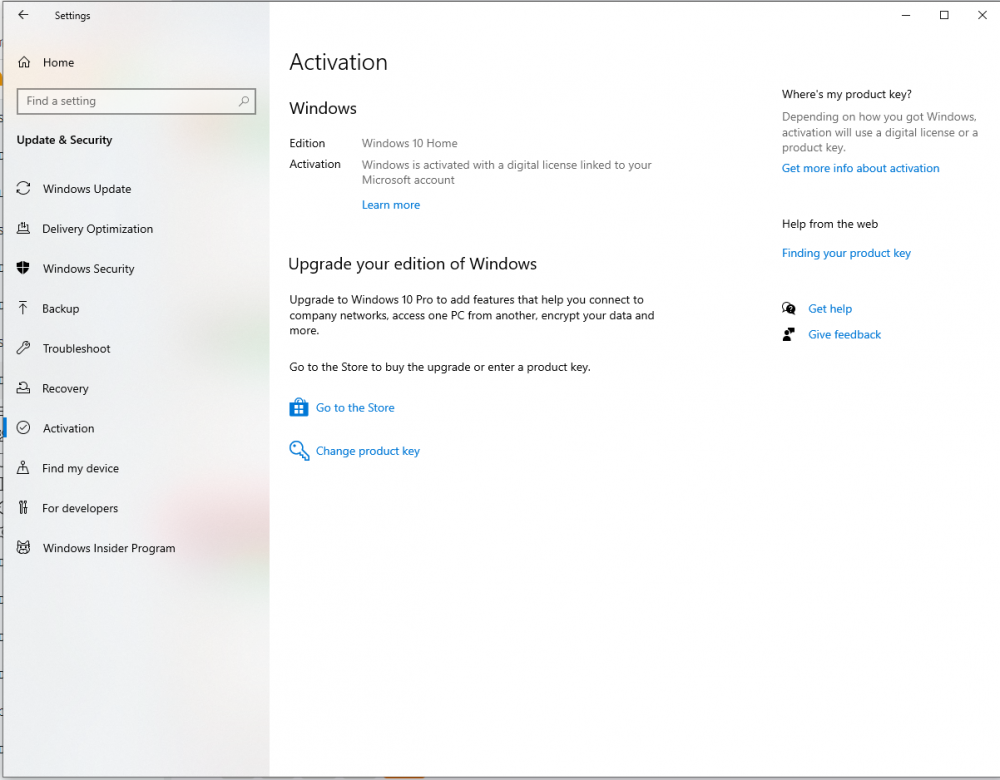Click the Give feedback link
Image resolution: width=1000 pixels, height=780 pixels.
point(844,334)
